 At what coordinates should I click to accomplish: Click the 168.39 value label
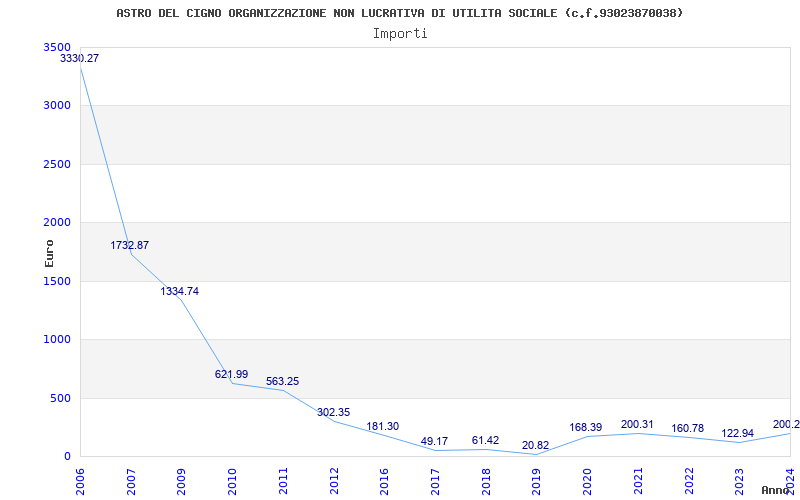coord(586,427)
